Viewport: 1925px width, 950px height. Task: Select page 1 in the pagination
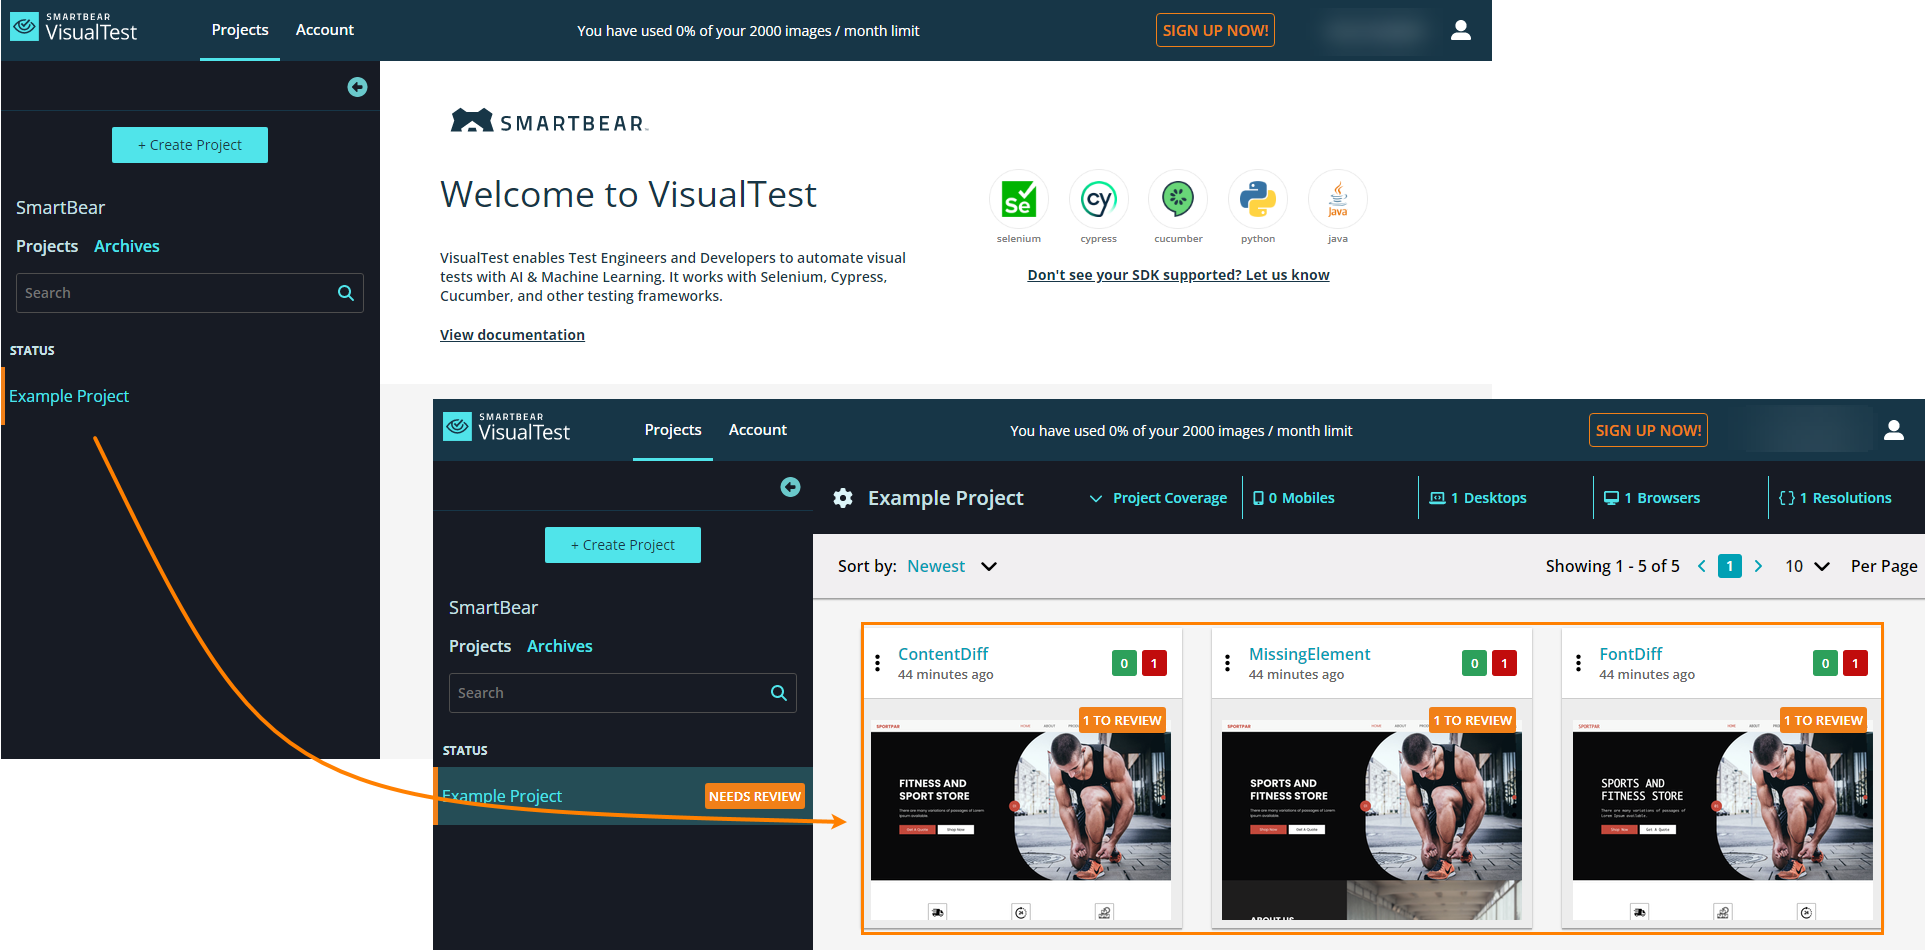(x=1730, y=566)
